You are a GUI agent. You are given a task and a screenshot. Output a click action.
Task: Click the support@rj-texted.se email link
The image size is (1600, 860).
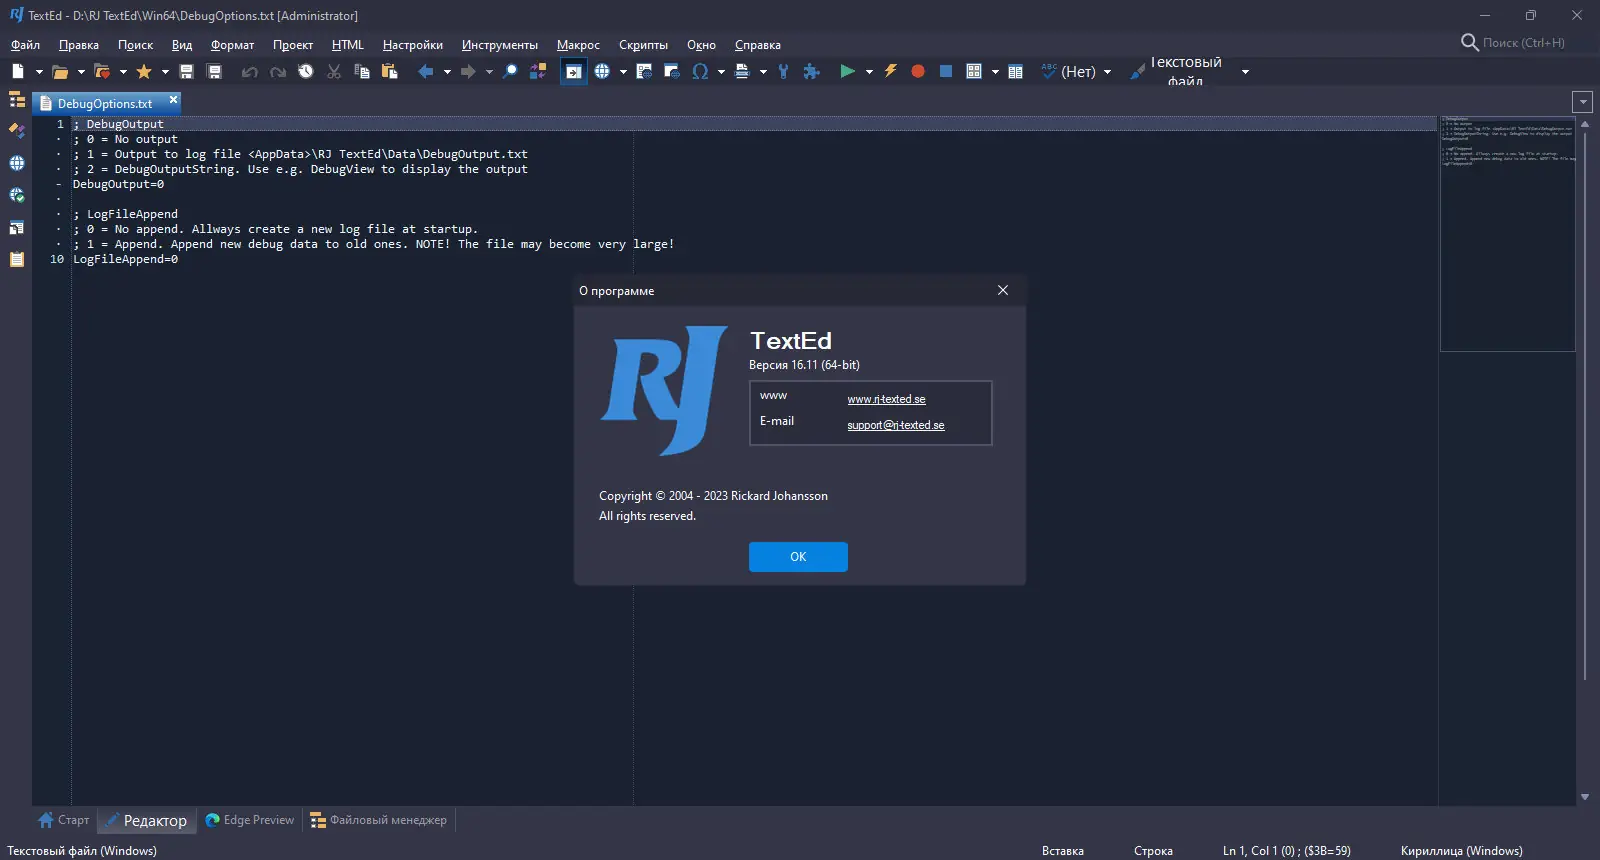click(x=896, y=425)
